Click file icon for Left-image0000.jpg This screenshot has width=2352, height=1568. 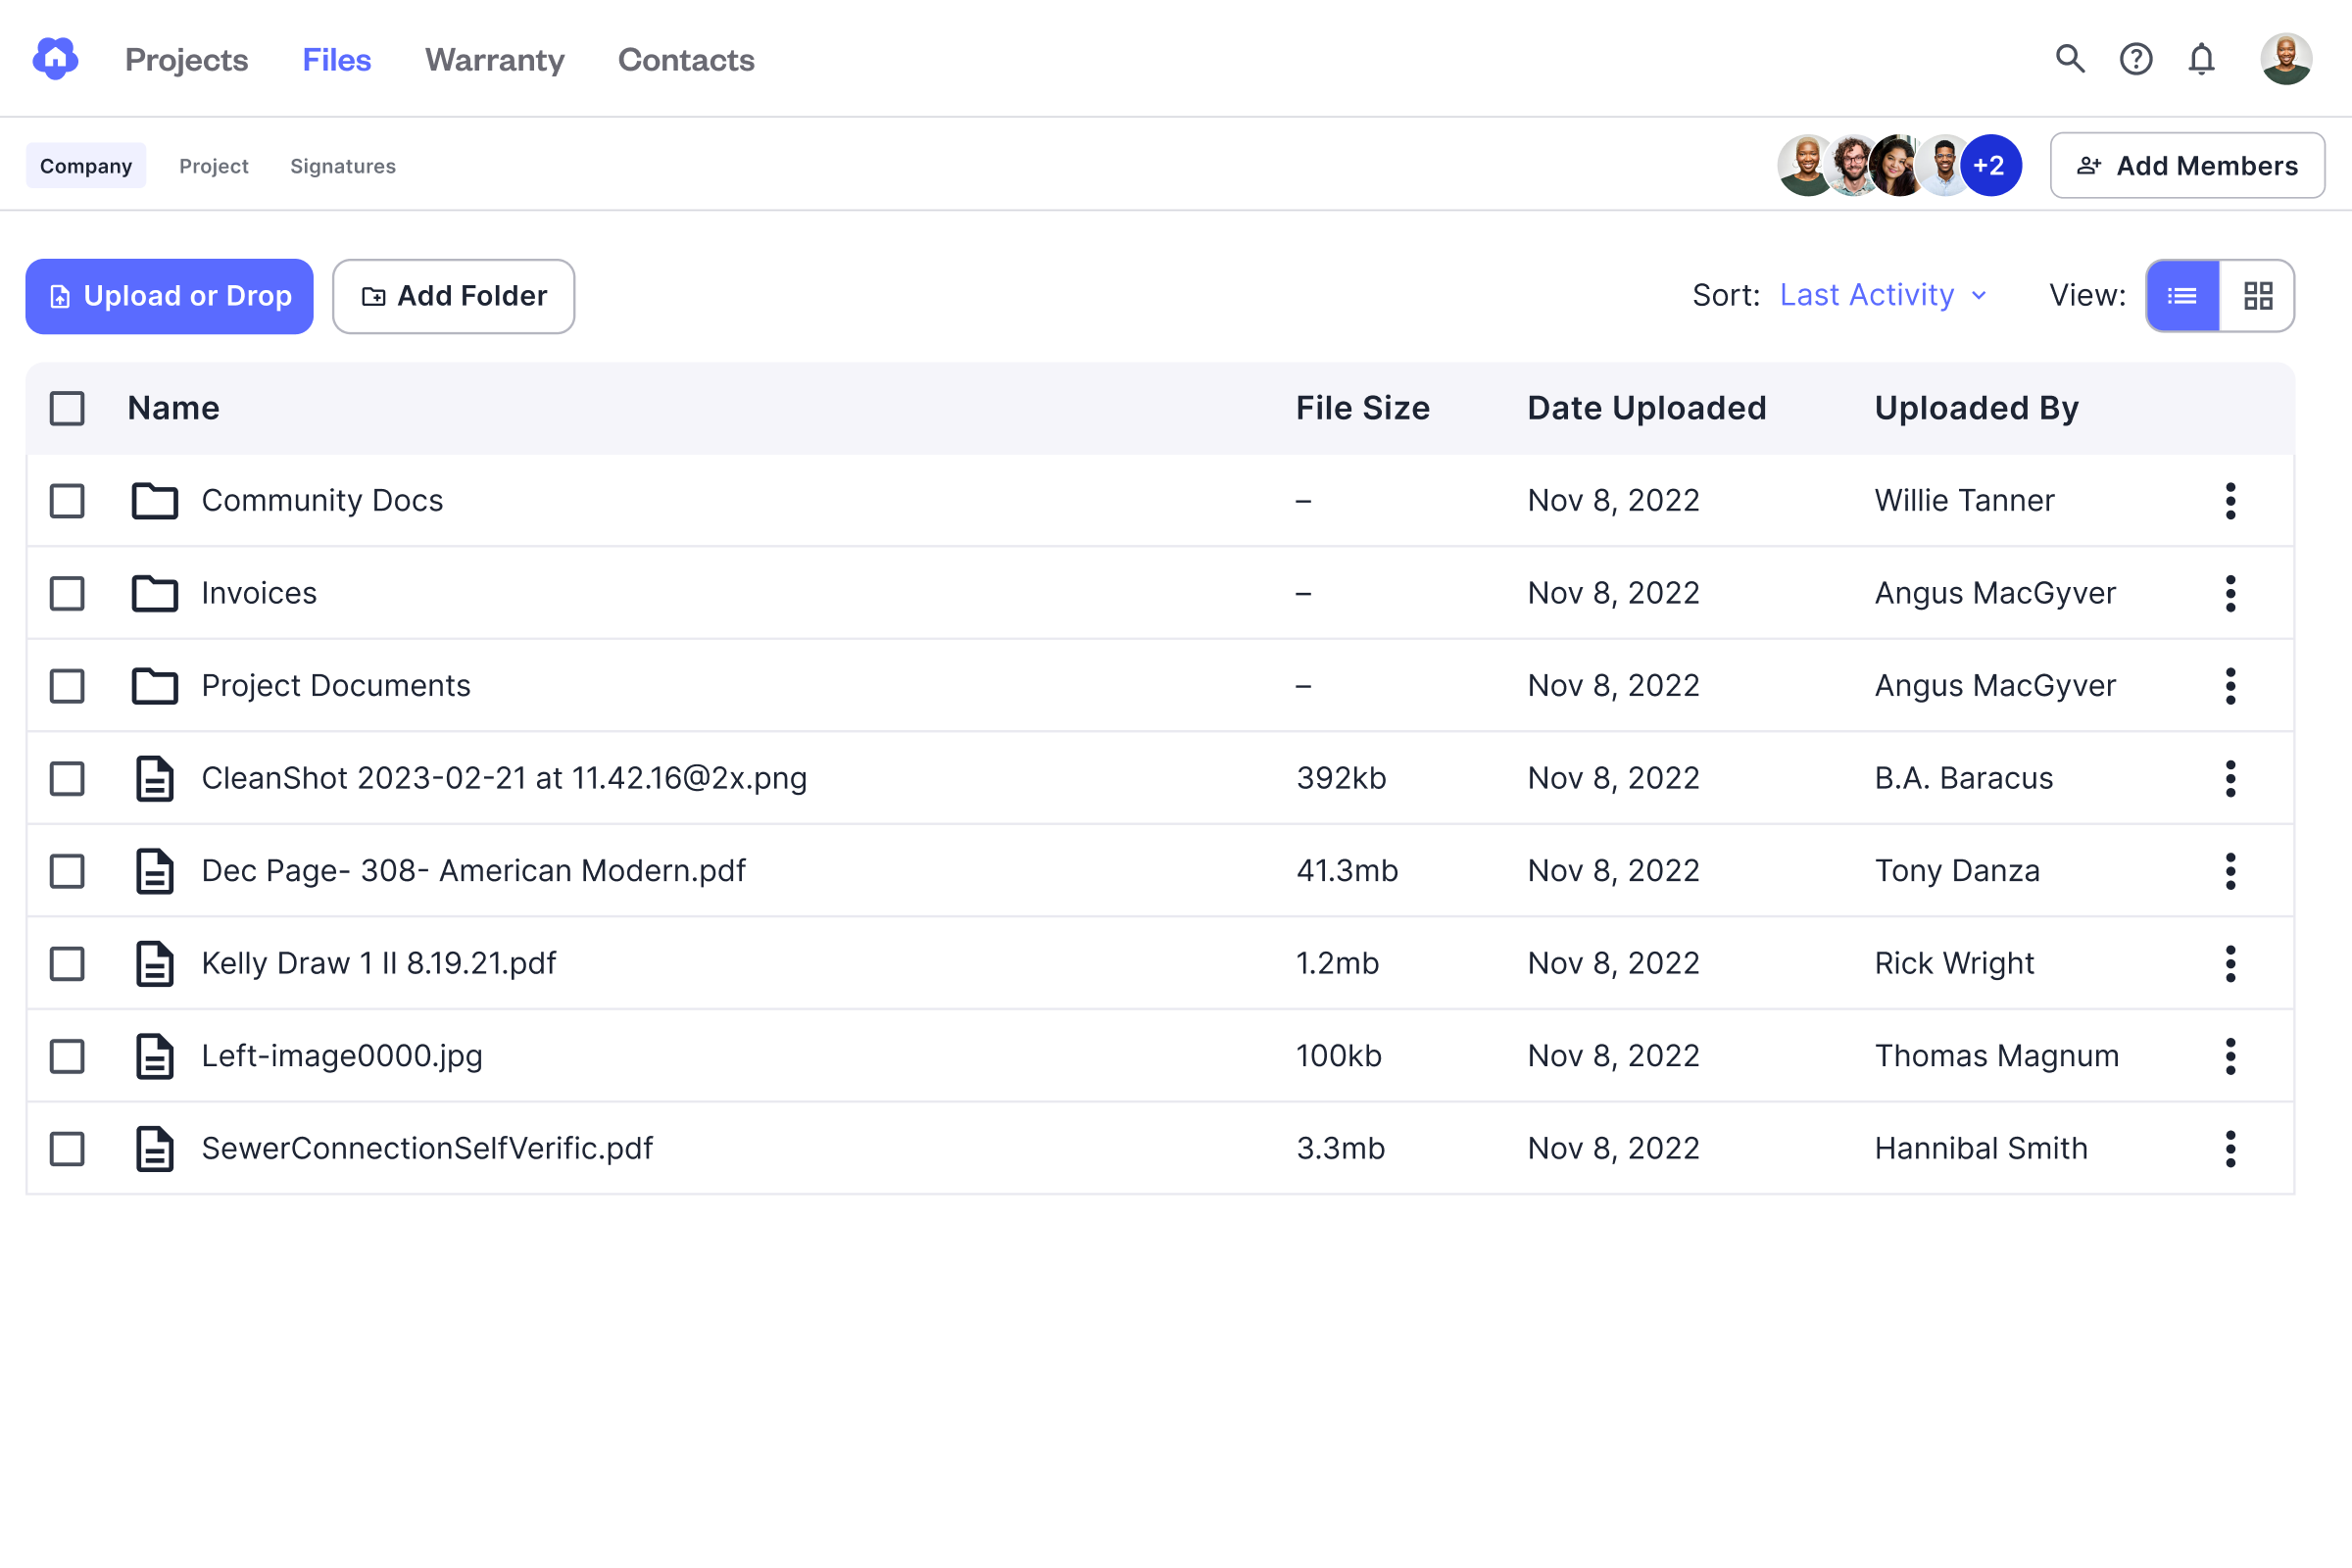click(x=155, y=1056)
